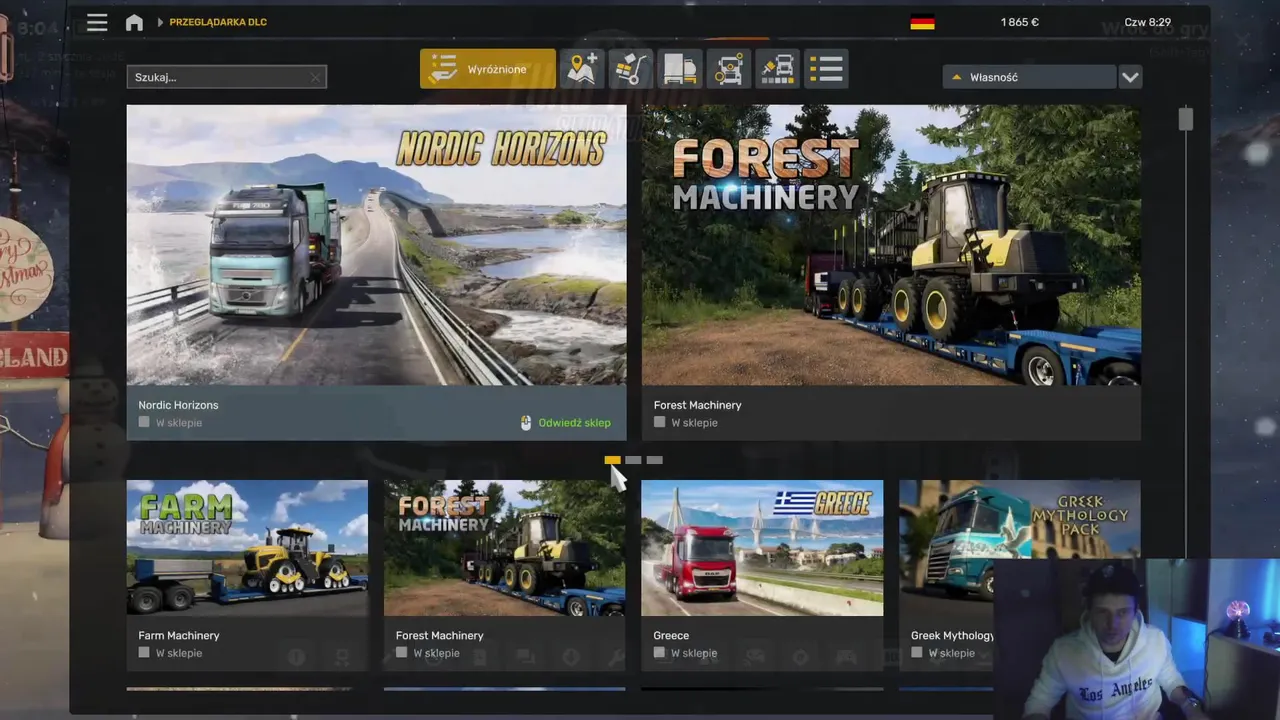1280x720 pixels.
Task: Click Odwiedź sklep link
Action: point(574,423)
